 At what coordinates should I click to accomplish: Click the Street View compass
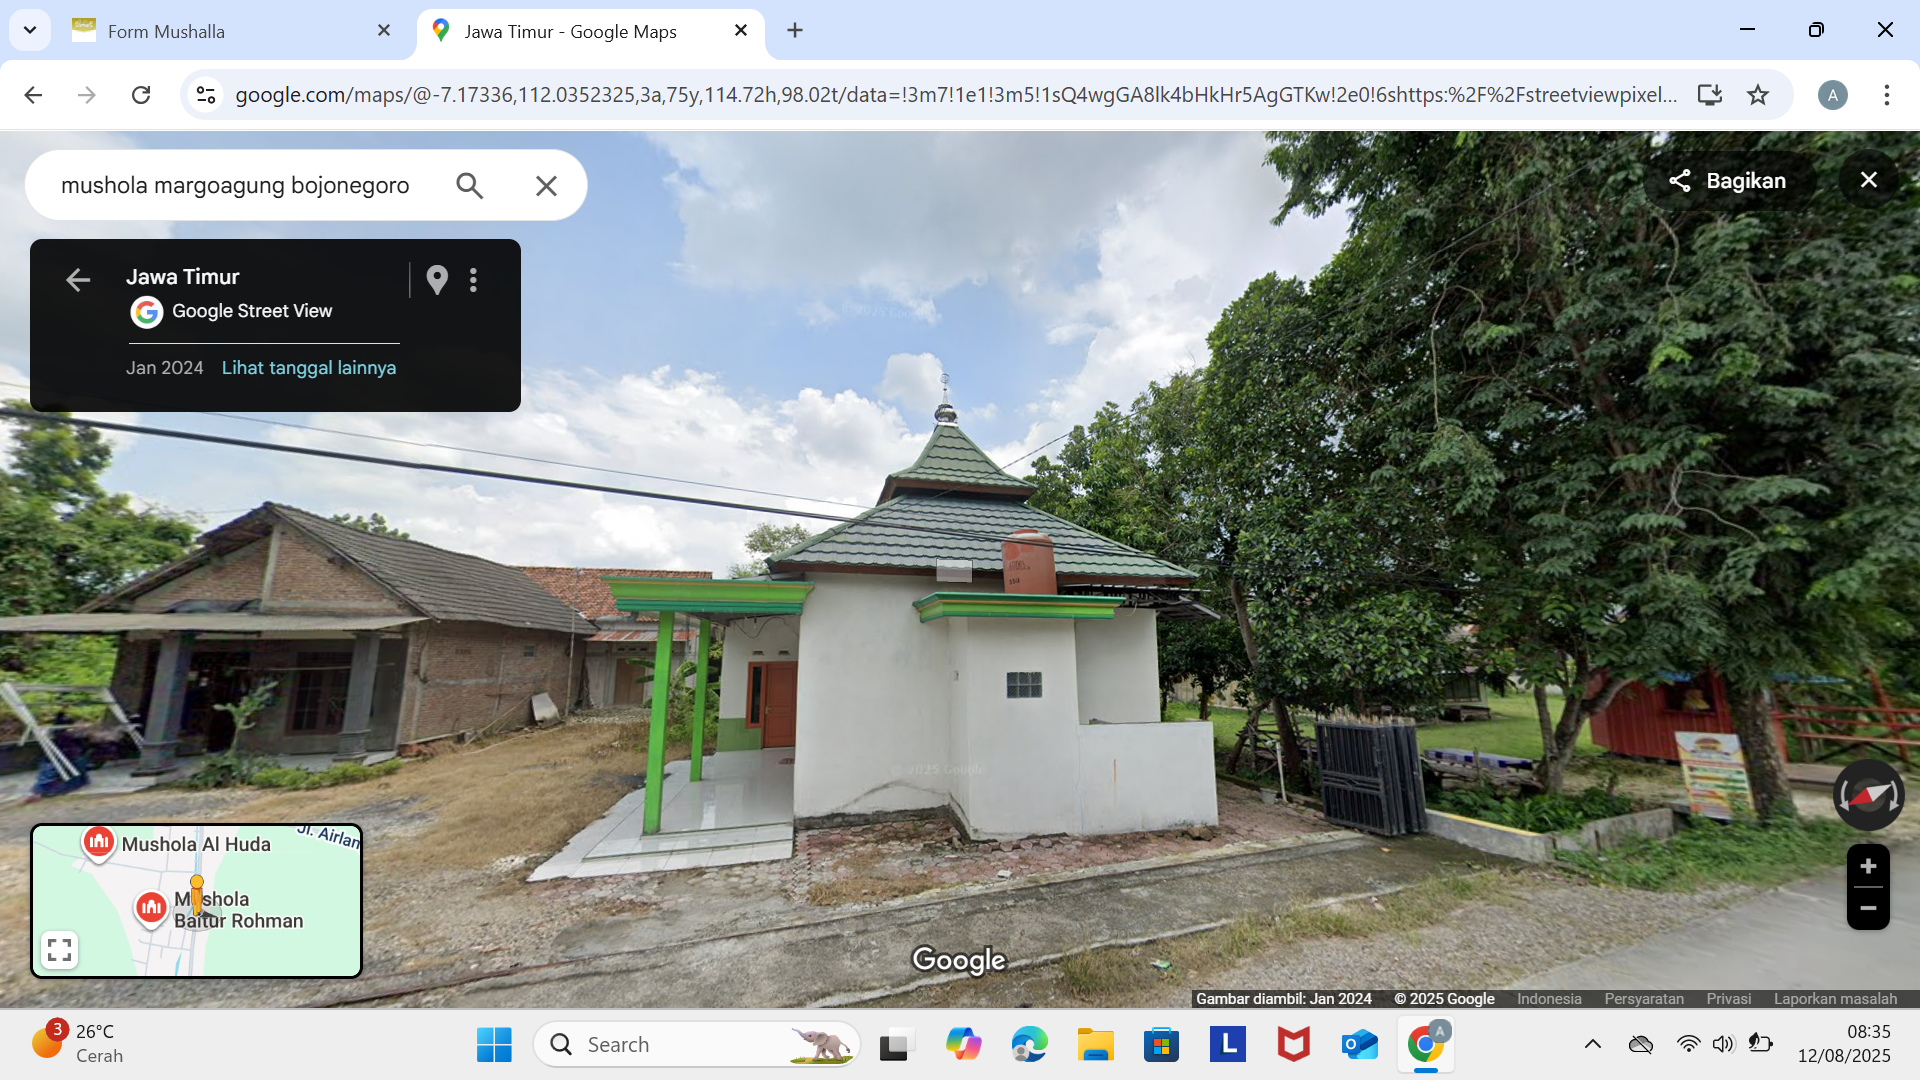pos(1868,795)
